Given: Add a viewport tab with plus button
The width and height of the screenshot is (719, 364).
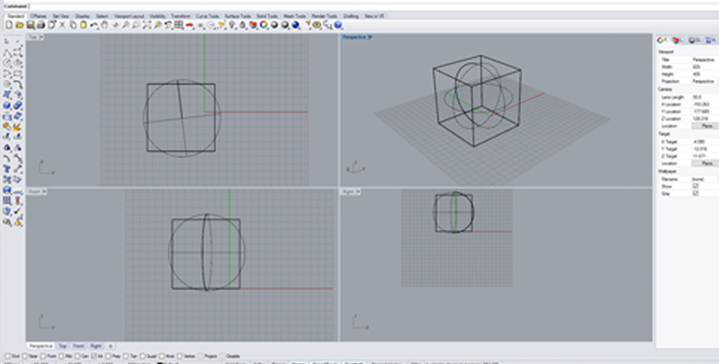Looking at the screenshot, I should coord(110,346).
